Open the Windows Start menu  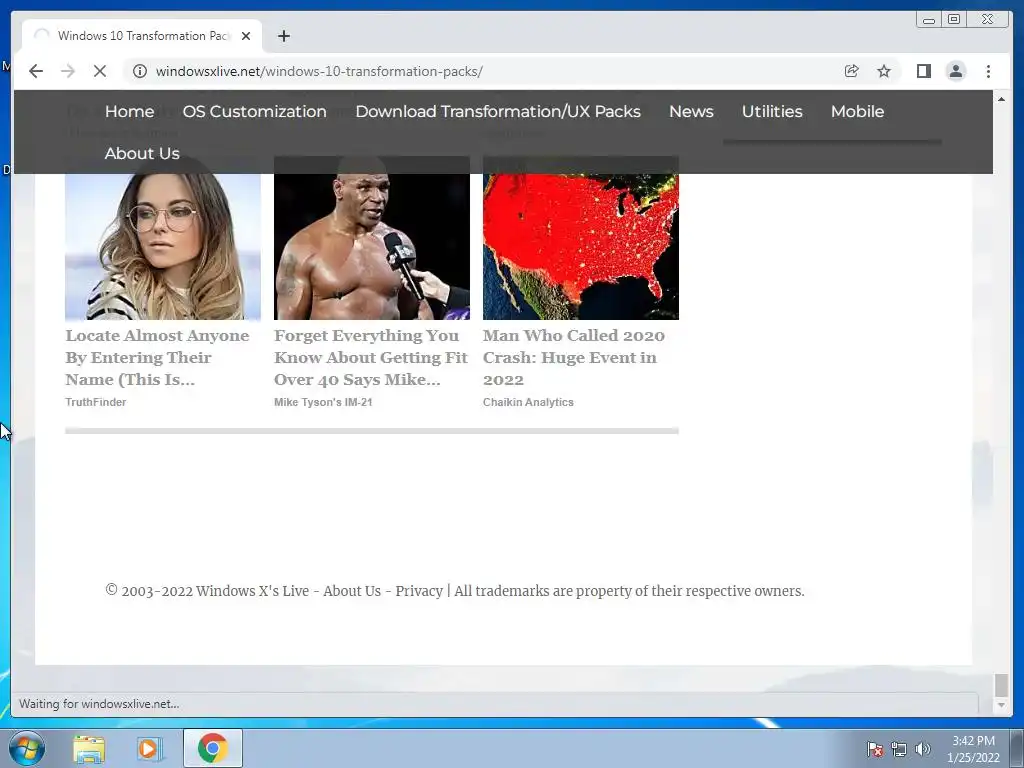[x=27, y=748]
